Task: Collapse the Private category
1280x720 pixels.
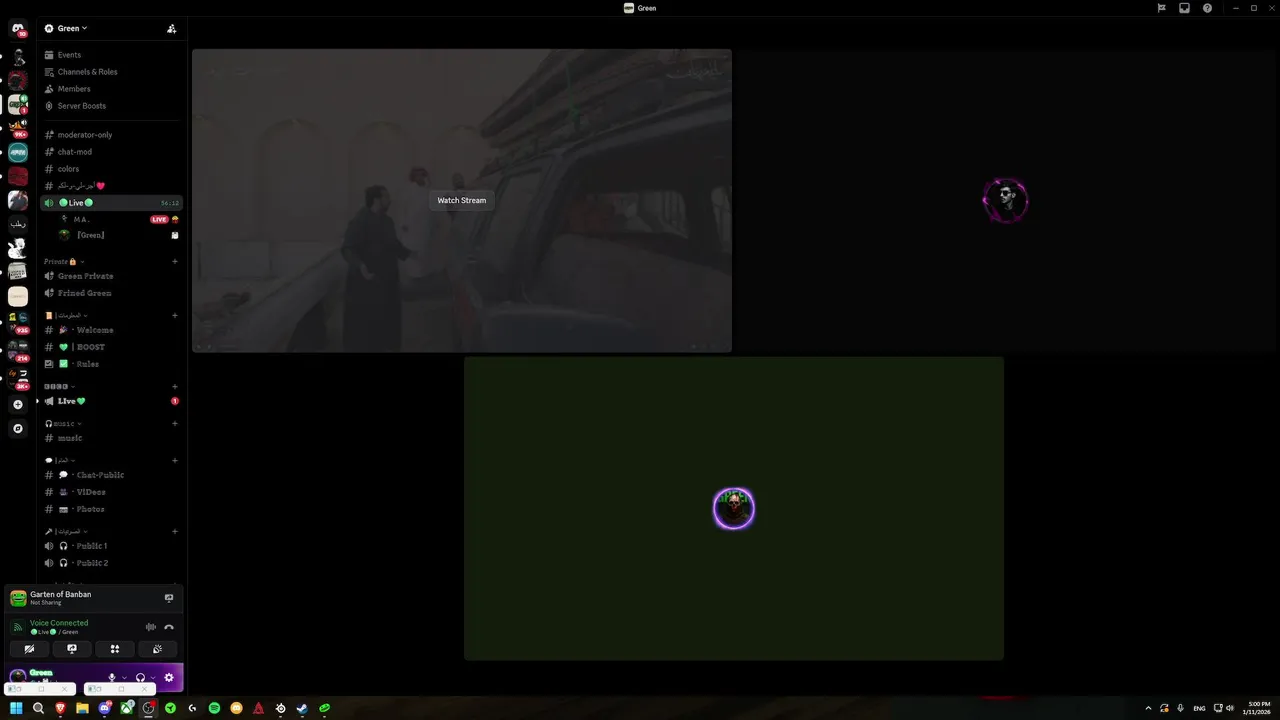Action: click(x=64, y=261)
